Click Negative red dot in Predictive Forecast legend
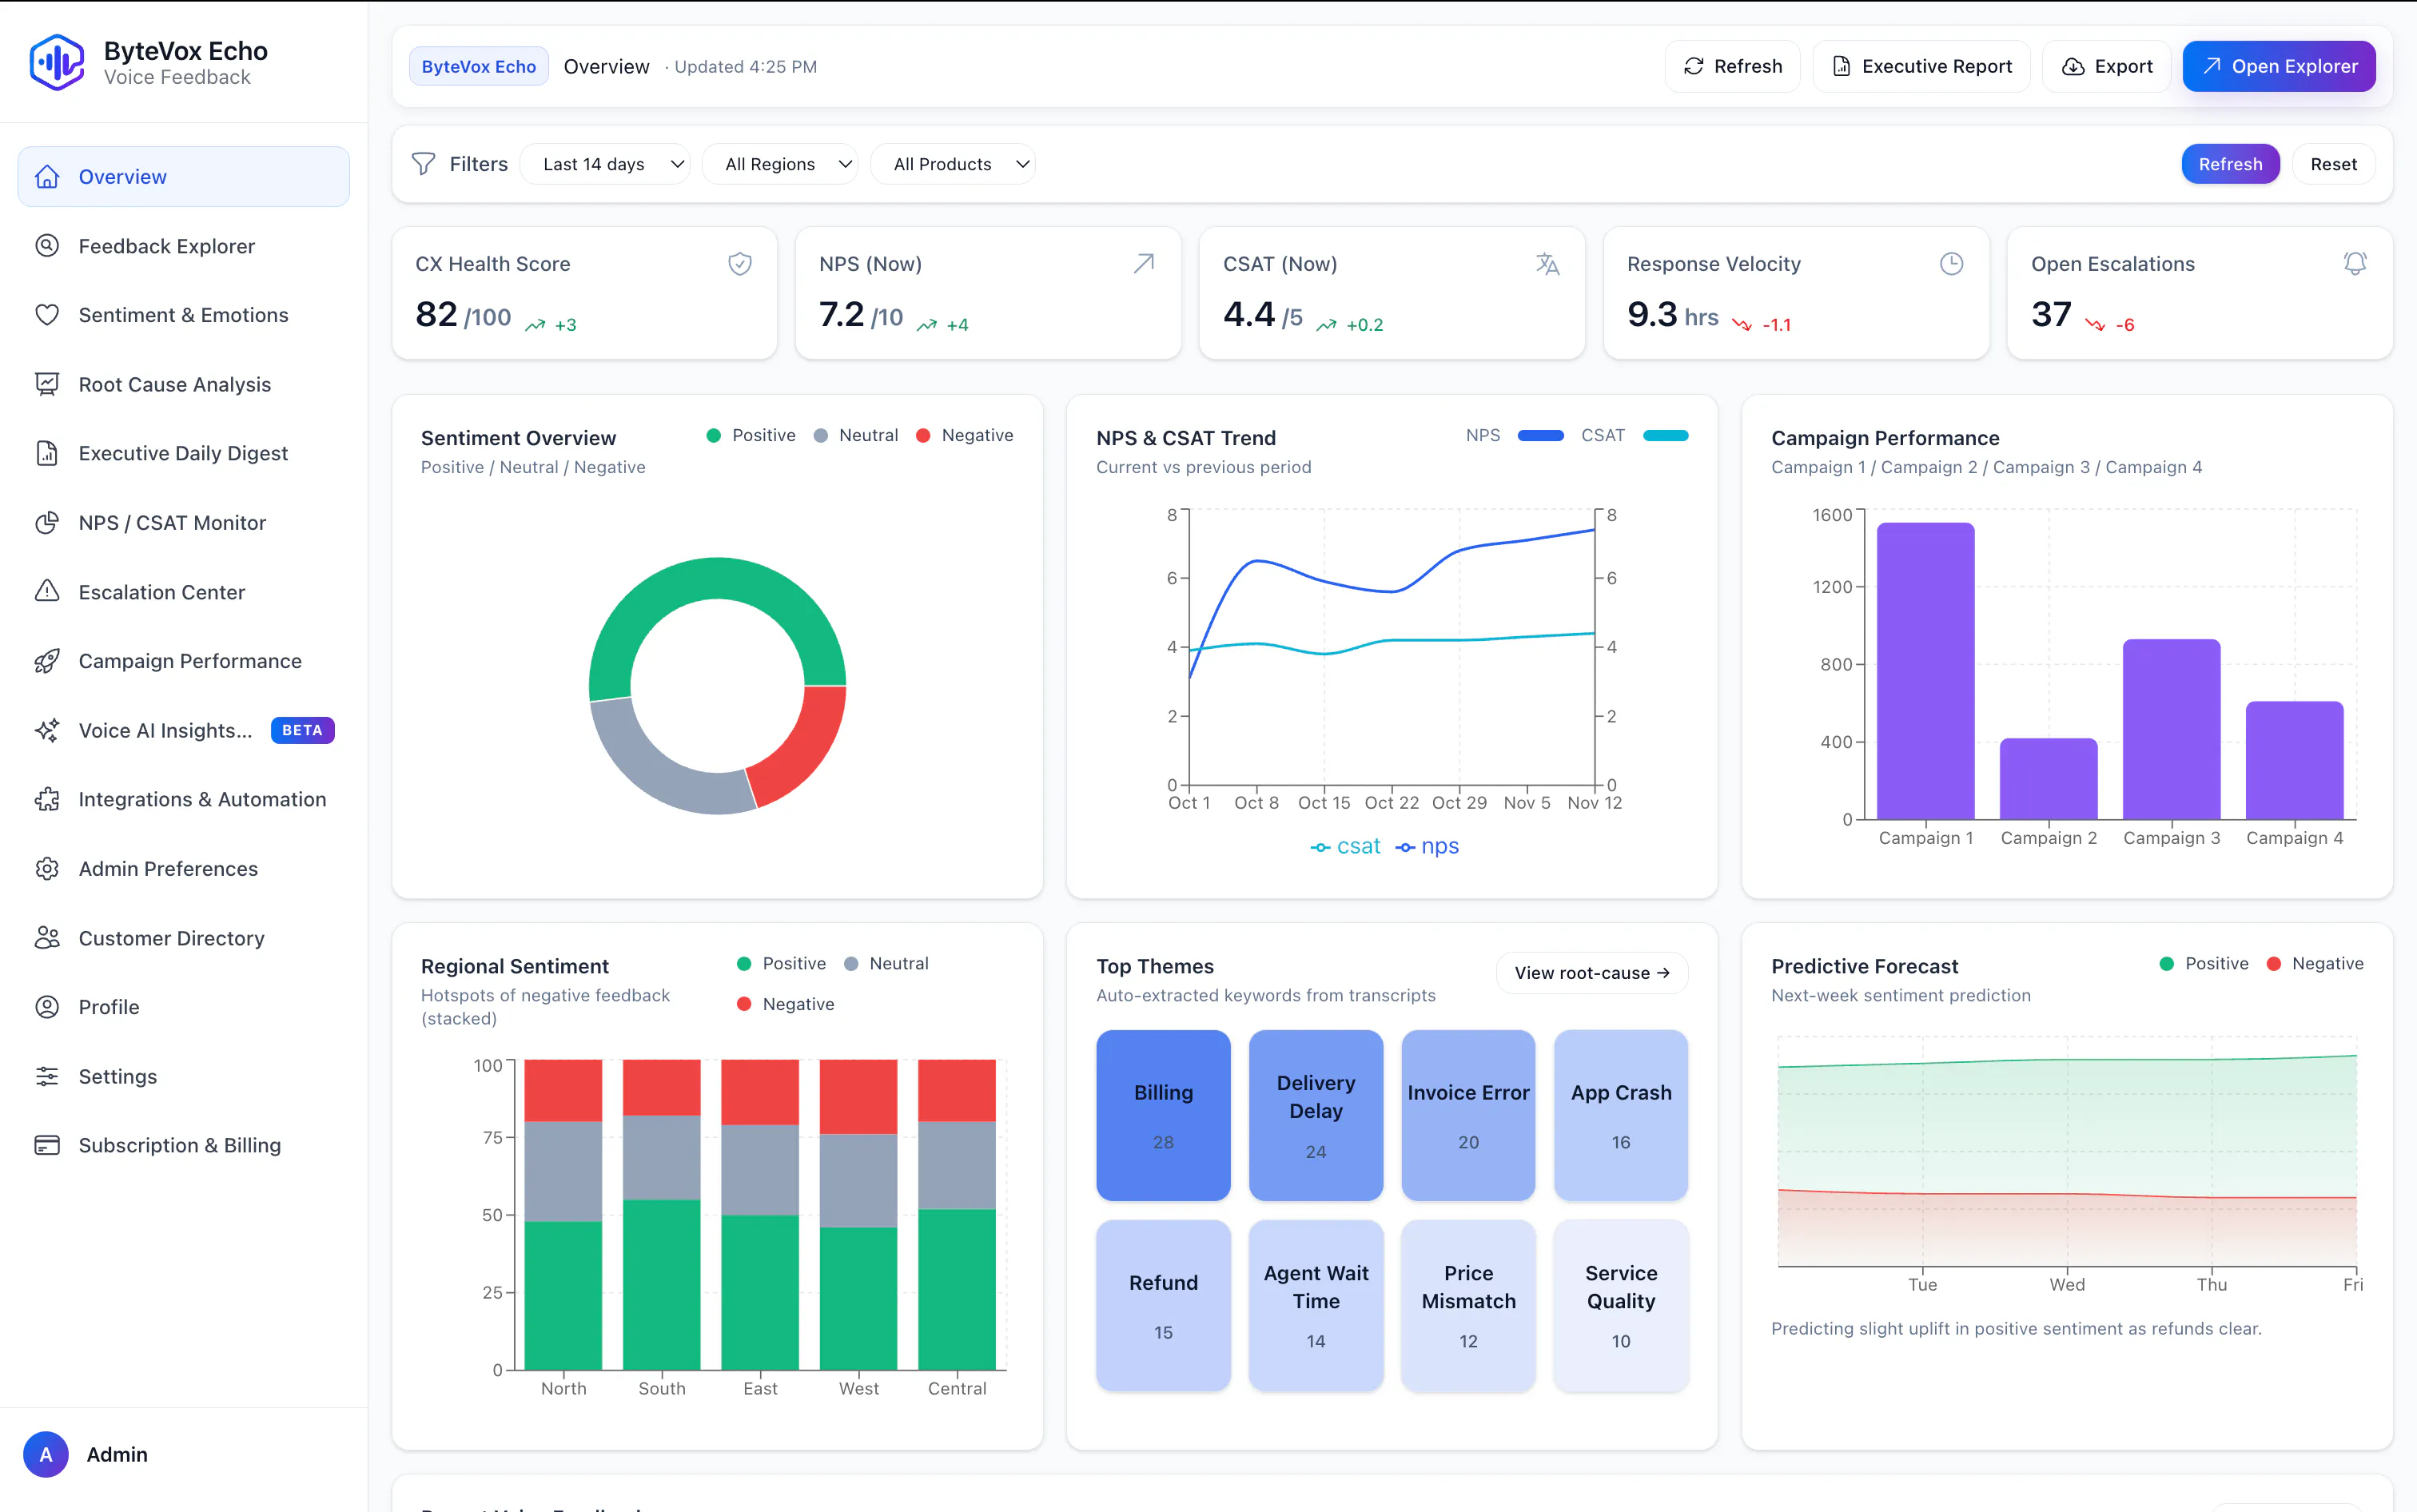The height and width of the screenshot is (1512, 2417). pos(2273,963)
